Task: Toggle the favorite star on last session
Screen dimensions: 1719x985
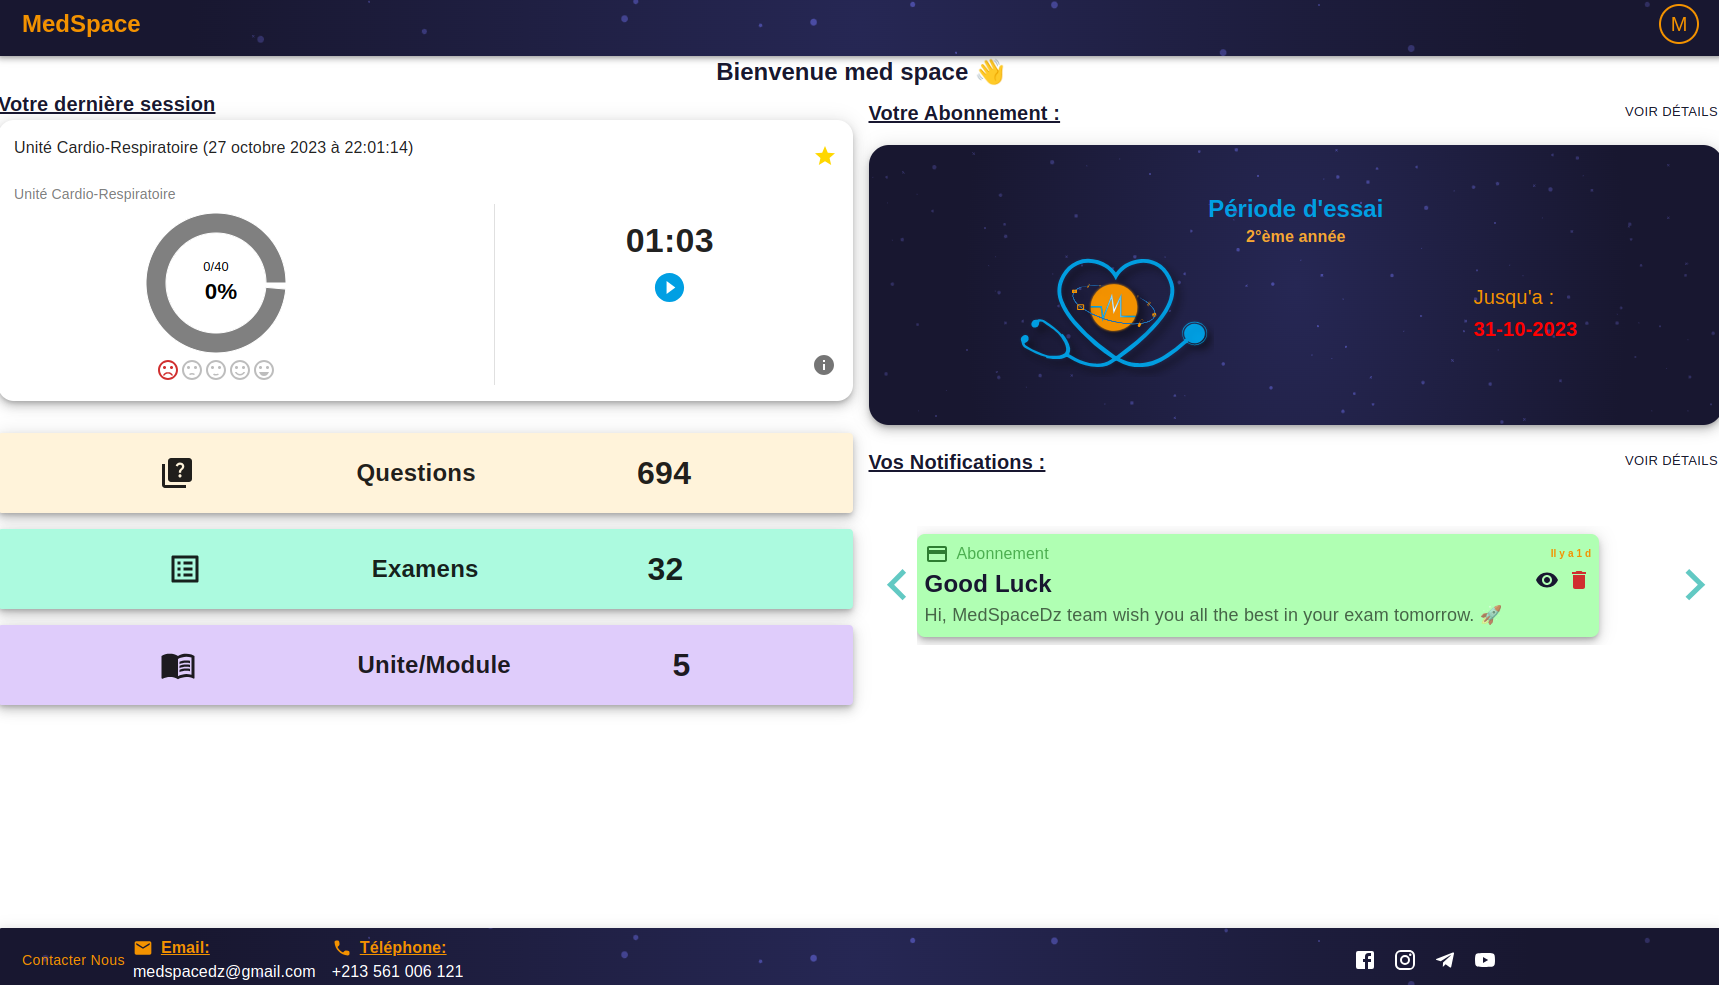Action: pos(825,156)
